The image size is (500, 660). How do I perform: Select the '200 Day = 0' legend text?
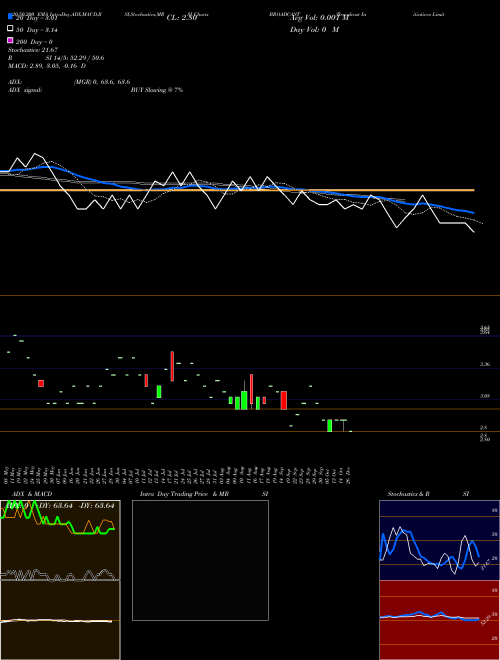point(34,42)
